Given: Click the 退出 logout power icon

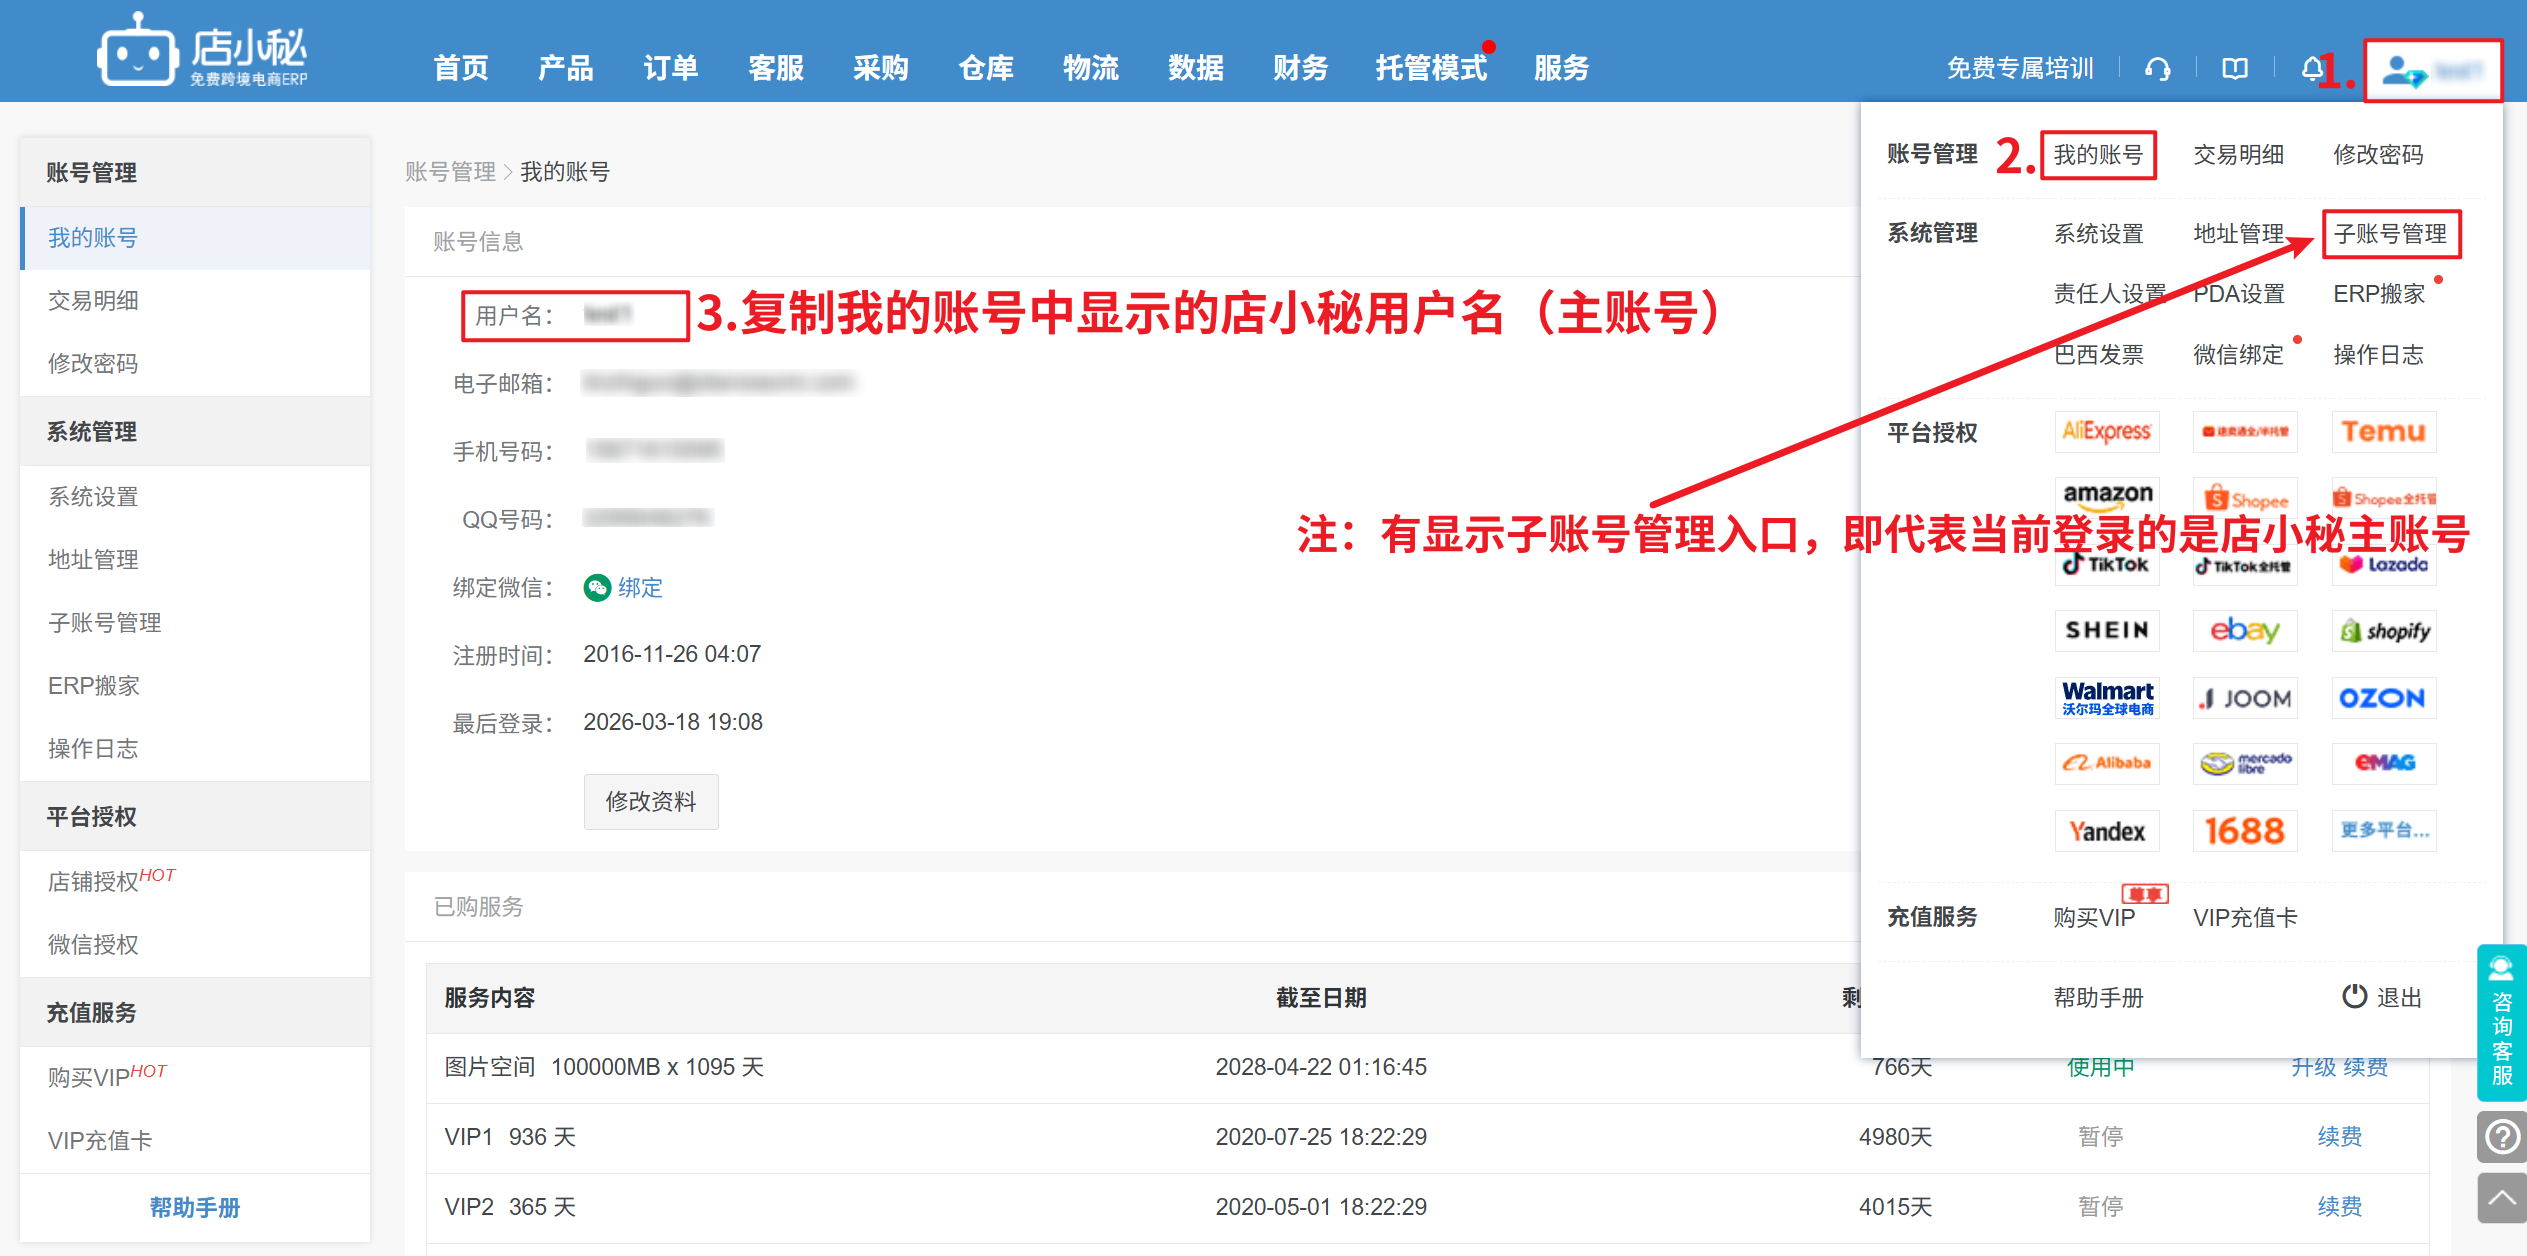Looking at the screenshot, I should 2354,996.
